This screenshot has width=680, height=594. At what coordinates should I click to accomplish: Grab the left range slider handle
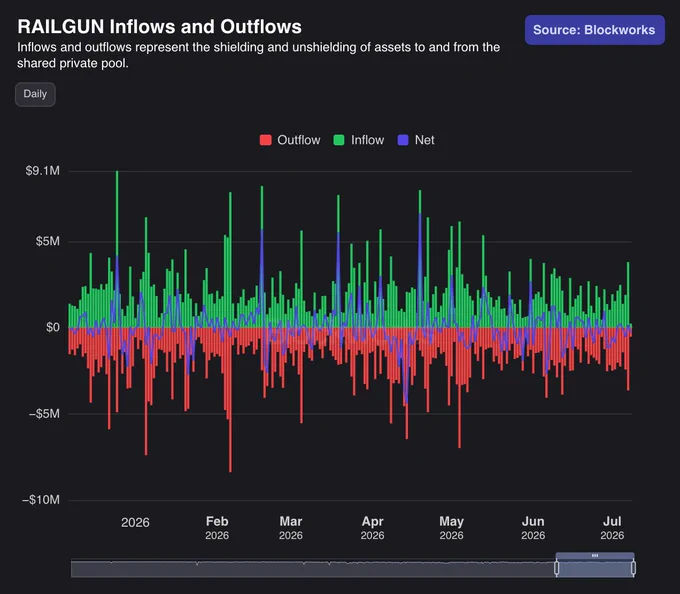point(556,568)
